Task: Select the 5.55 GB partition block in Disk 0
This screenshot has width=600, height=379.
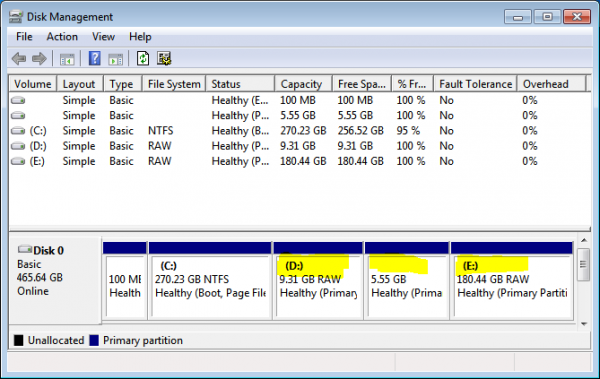Action: (407, 281)
